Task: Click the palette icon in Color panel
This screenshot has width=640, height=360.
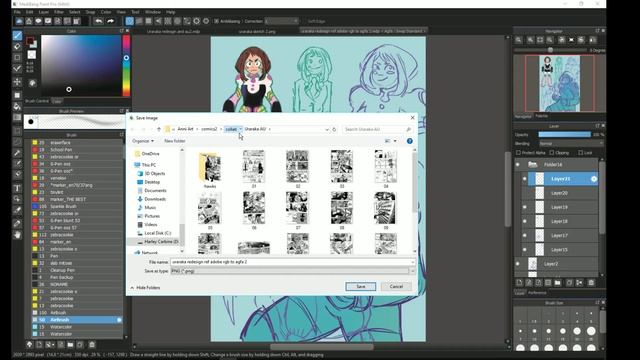Action: 33,83
